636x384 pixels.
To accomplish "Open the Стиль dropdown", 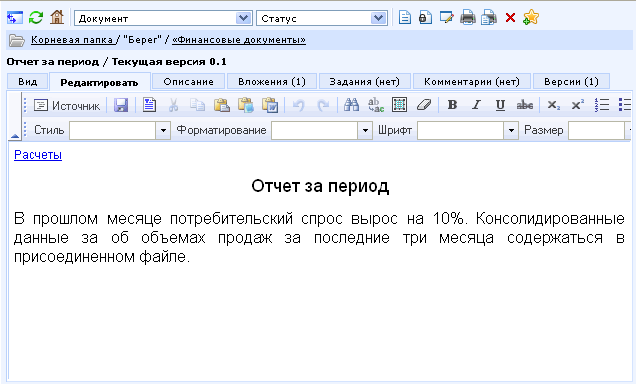I will [120, 131].
